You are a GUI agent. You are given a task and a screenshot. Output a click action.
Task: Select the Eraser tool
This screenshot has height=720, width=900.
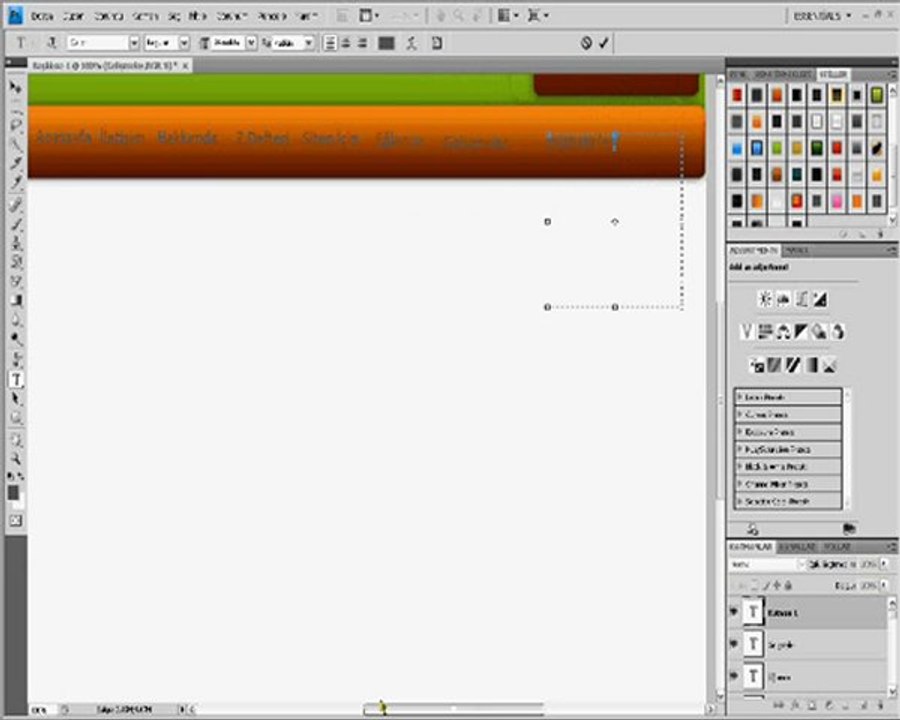coord(16,281)
